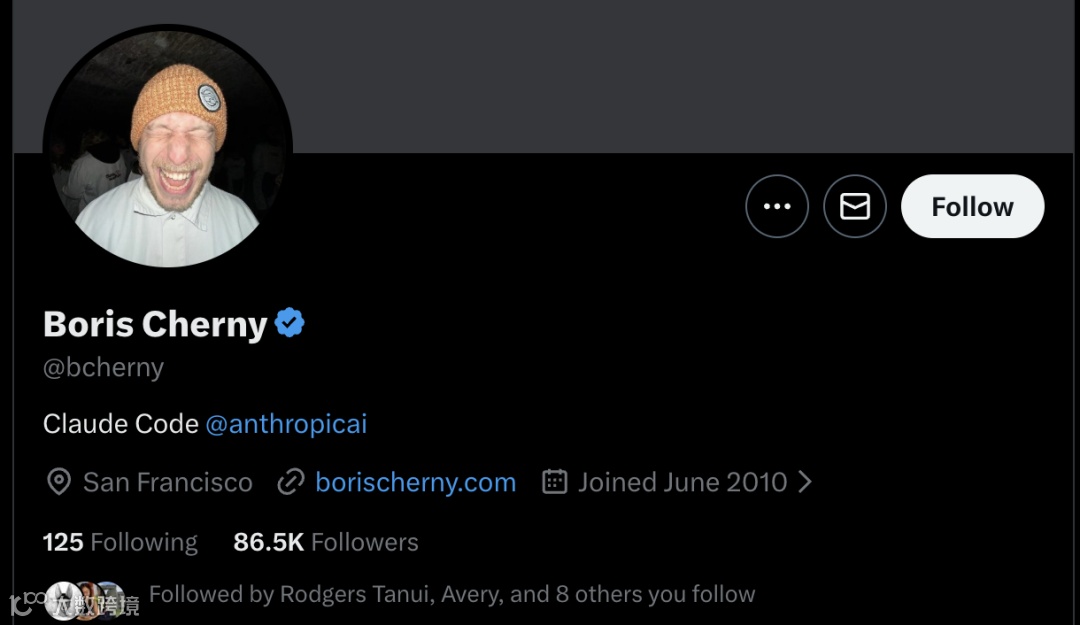The width and height of the screenshot is (1080, 625).
Task: Click the location pin icon
Action: click(x=59, y=482)
